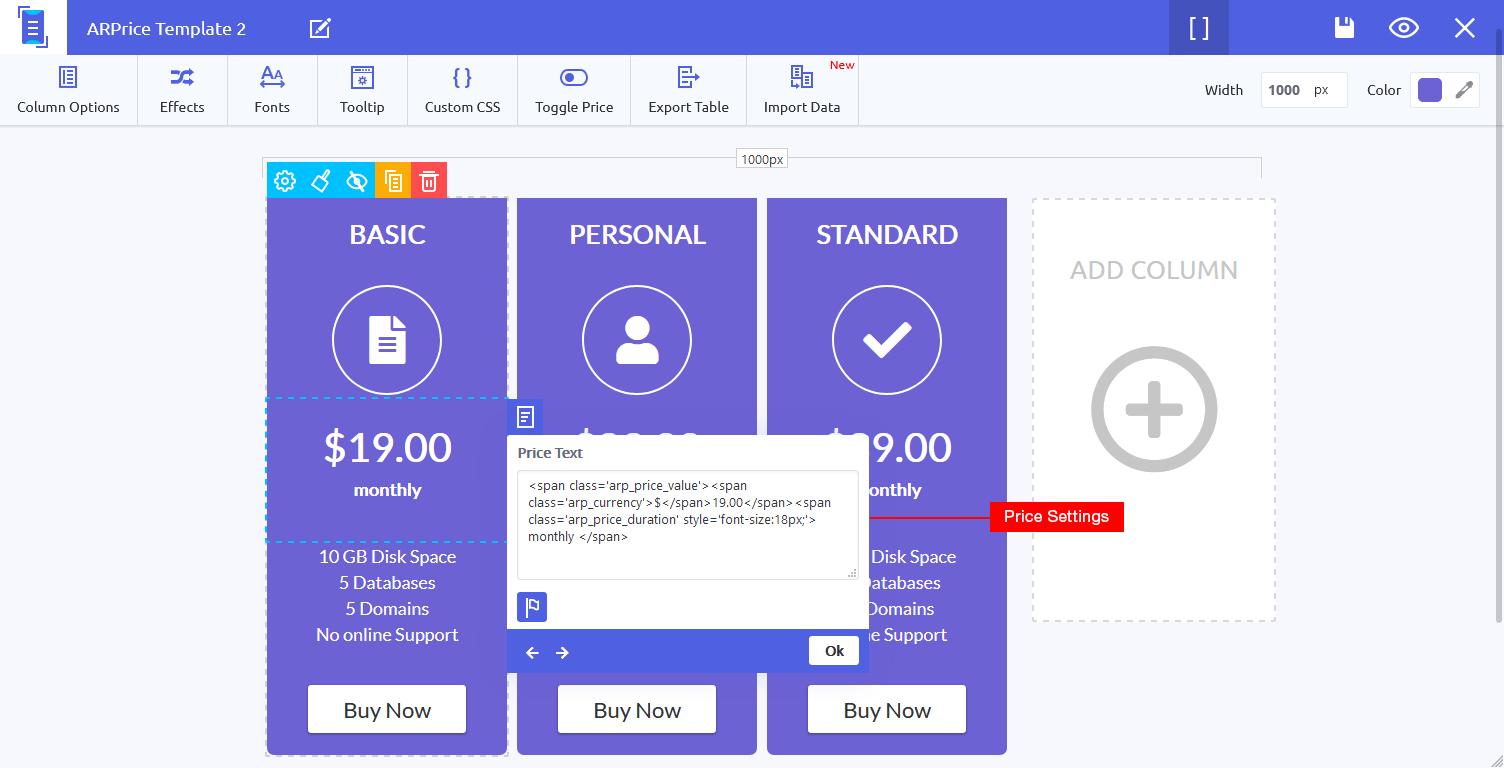Click the color eyedropper icon

pos(1464,90)
